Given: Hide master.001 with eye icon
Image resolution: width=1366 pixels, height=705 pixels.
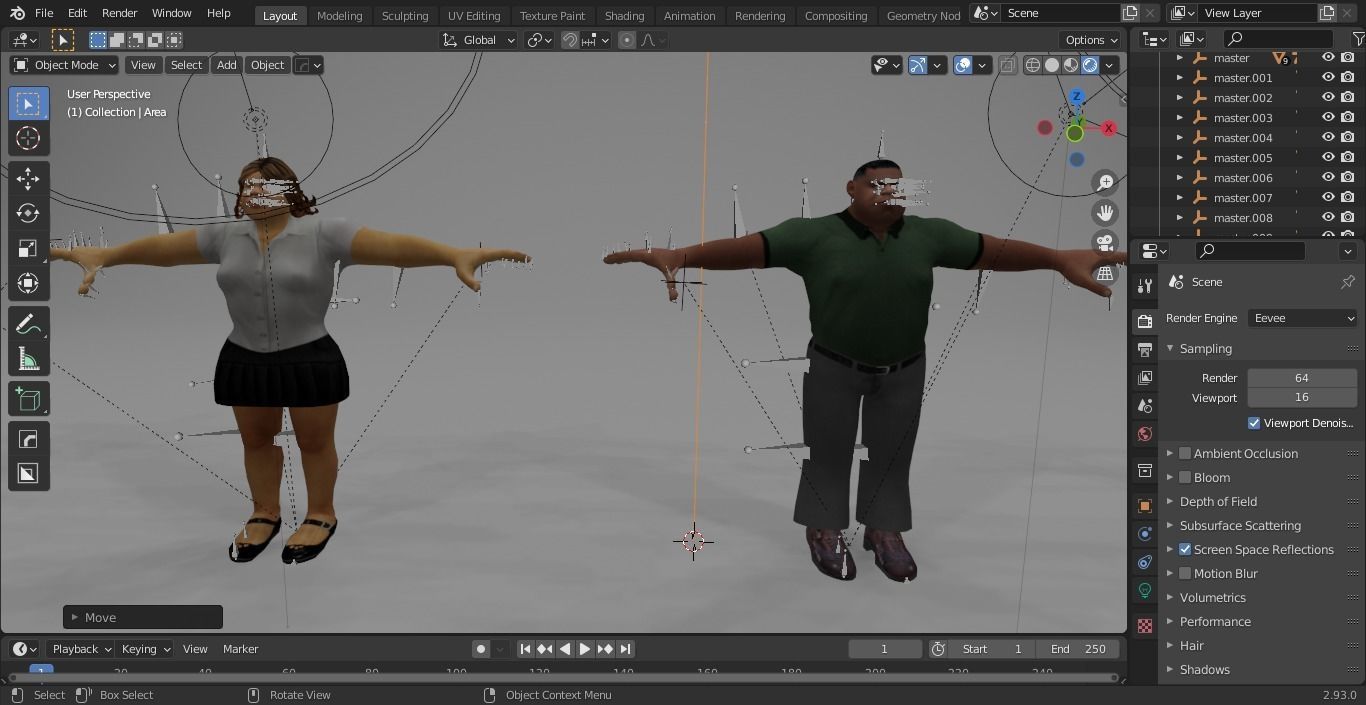Looking at the screenshot, I should coord(1328,78).
